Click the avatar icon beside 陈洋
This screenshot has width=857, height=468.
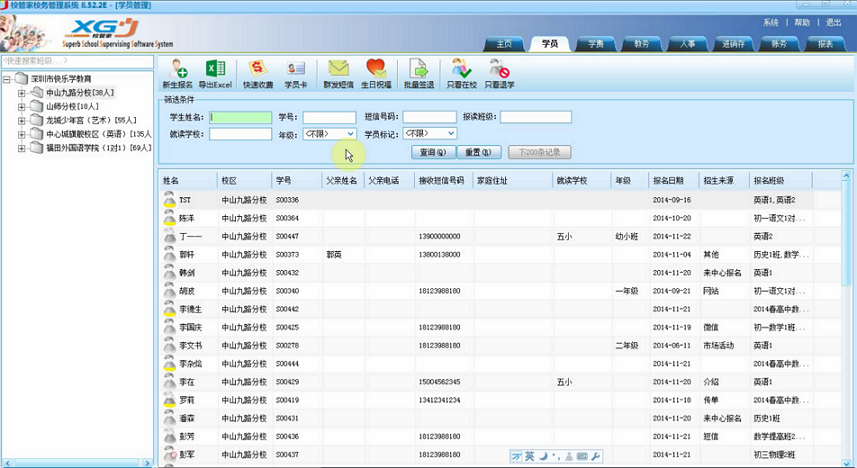coord(169,218)
